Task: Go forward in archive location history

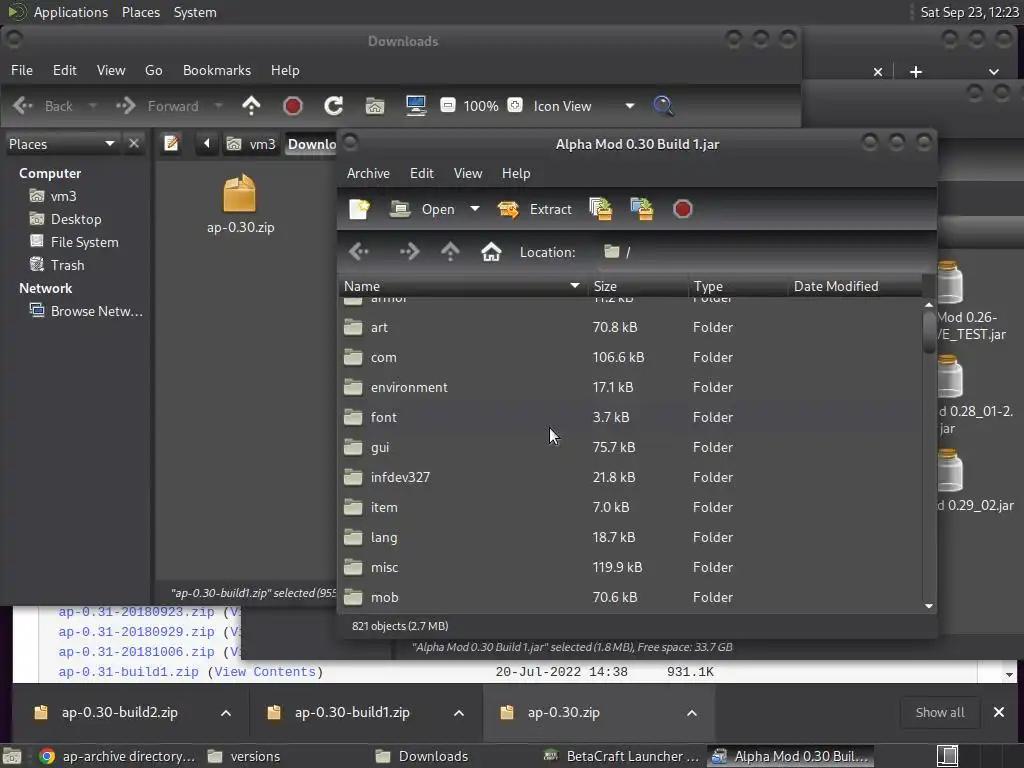Action: (x=409, y=252)
